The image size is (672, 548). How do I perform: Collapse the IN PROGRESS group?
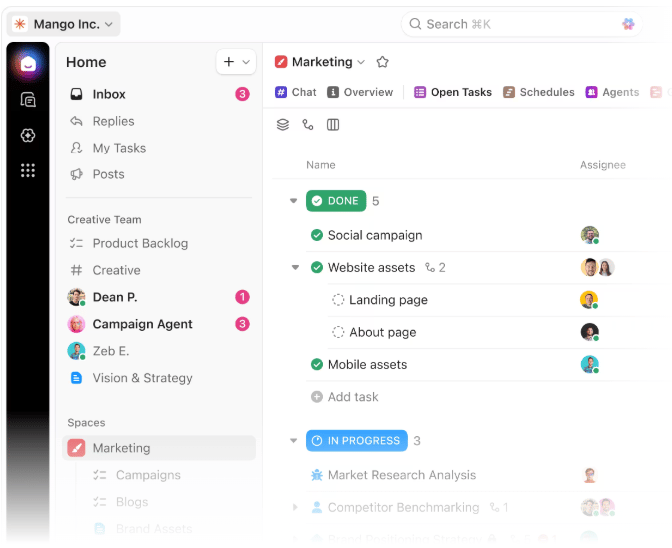click(x=294, y=440)
